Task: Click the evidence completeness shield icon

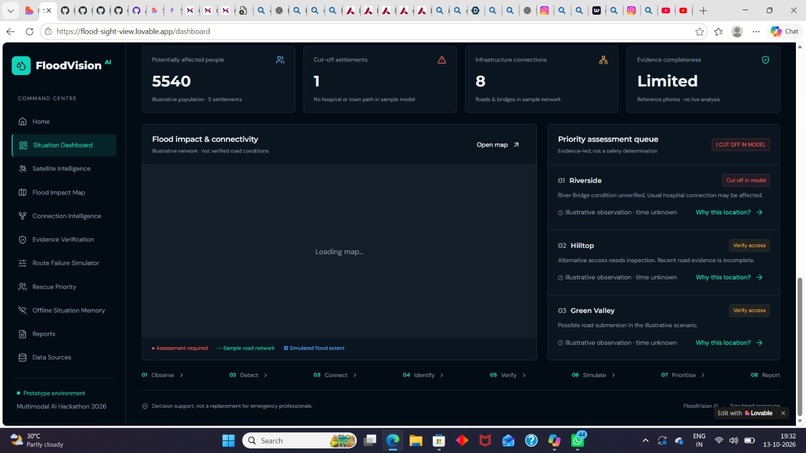Action: [765, 60]
